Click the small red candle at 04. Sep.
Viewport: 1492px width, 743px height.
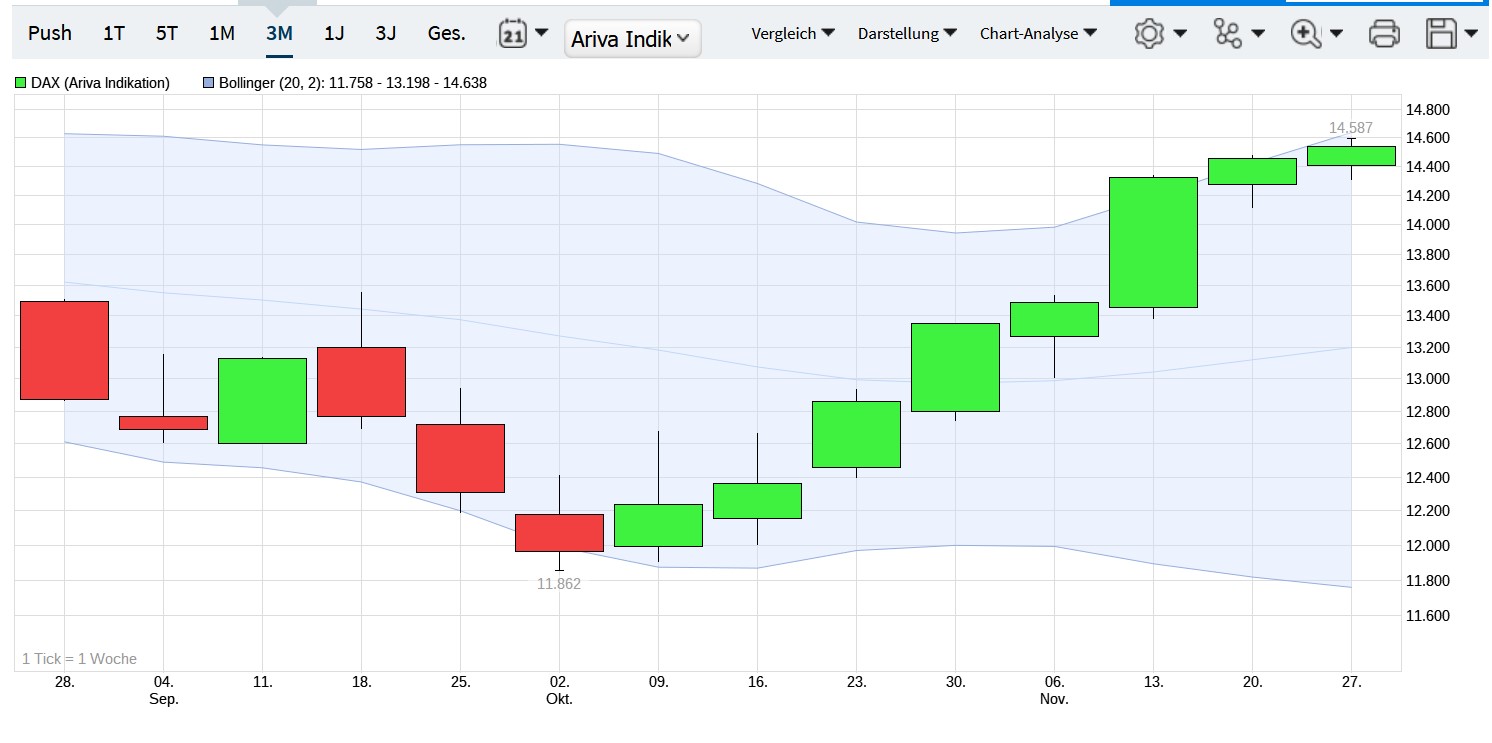[163, 423]
